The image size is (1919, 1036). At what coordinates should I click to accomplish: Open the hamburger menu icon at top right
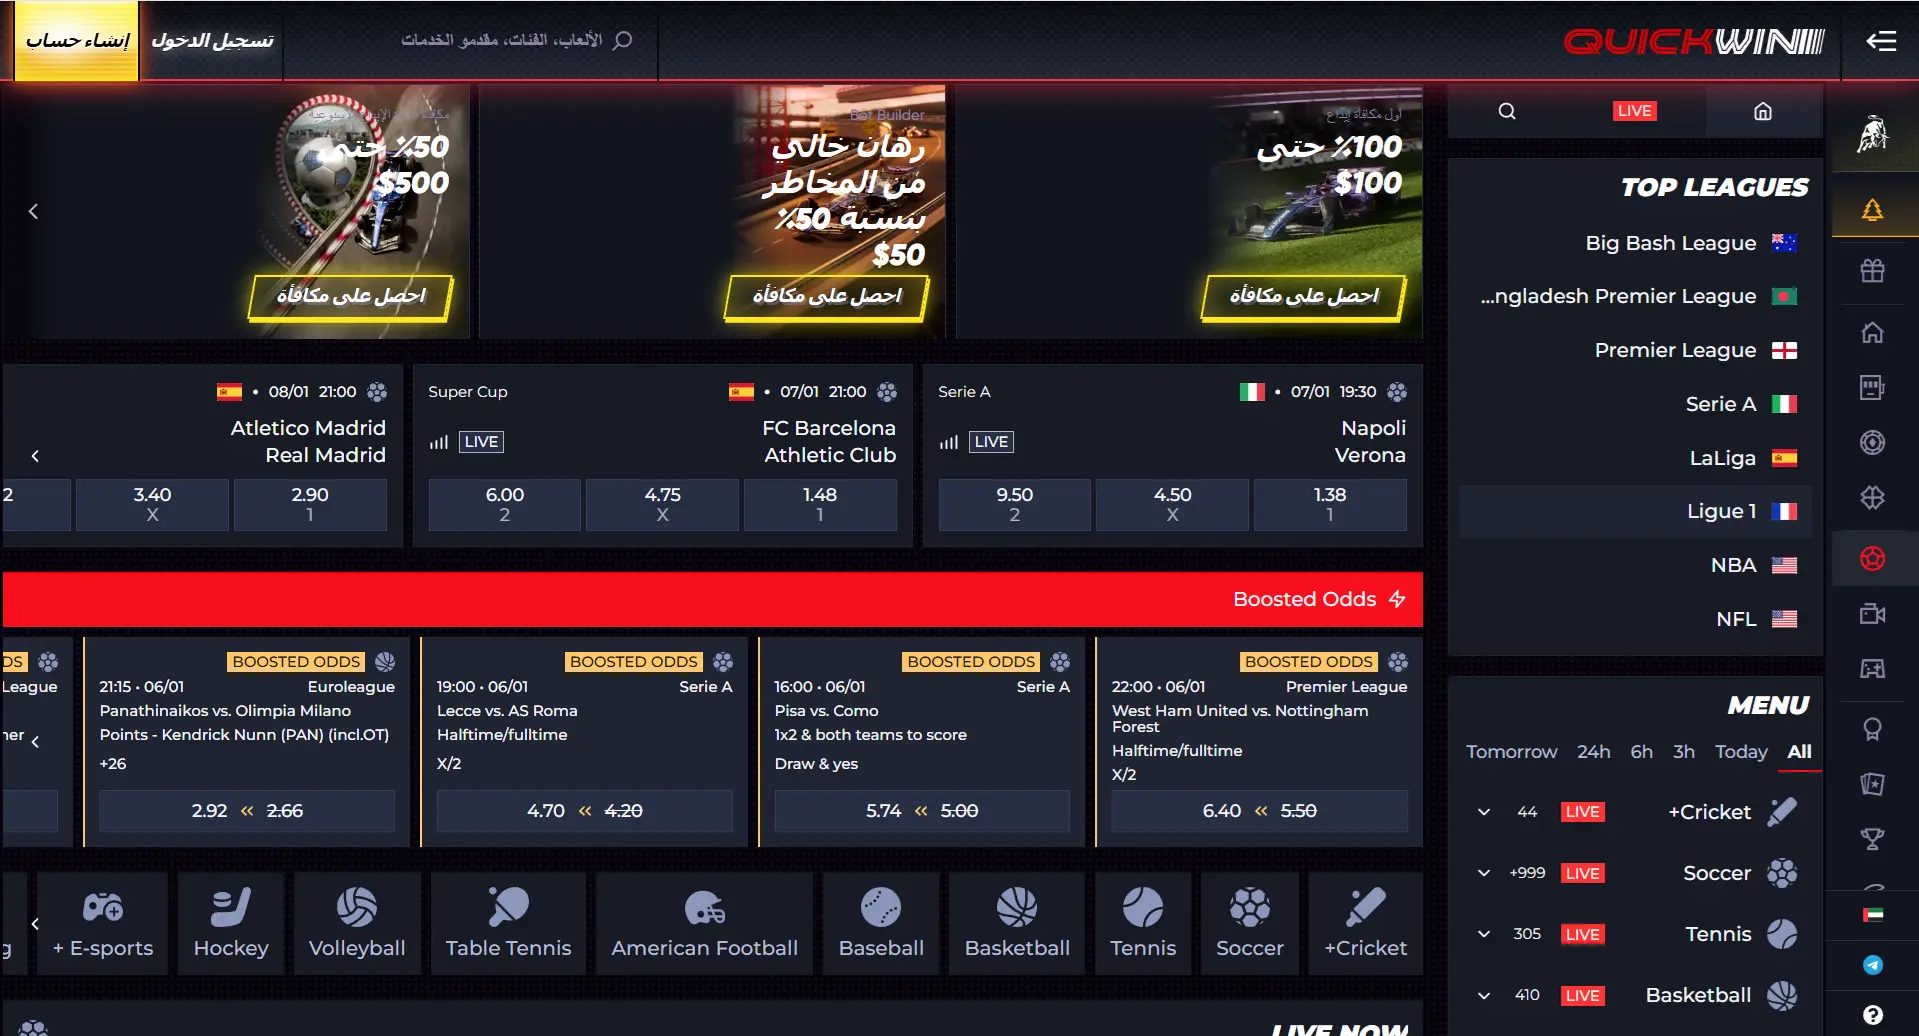(x=1880, y=41)
